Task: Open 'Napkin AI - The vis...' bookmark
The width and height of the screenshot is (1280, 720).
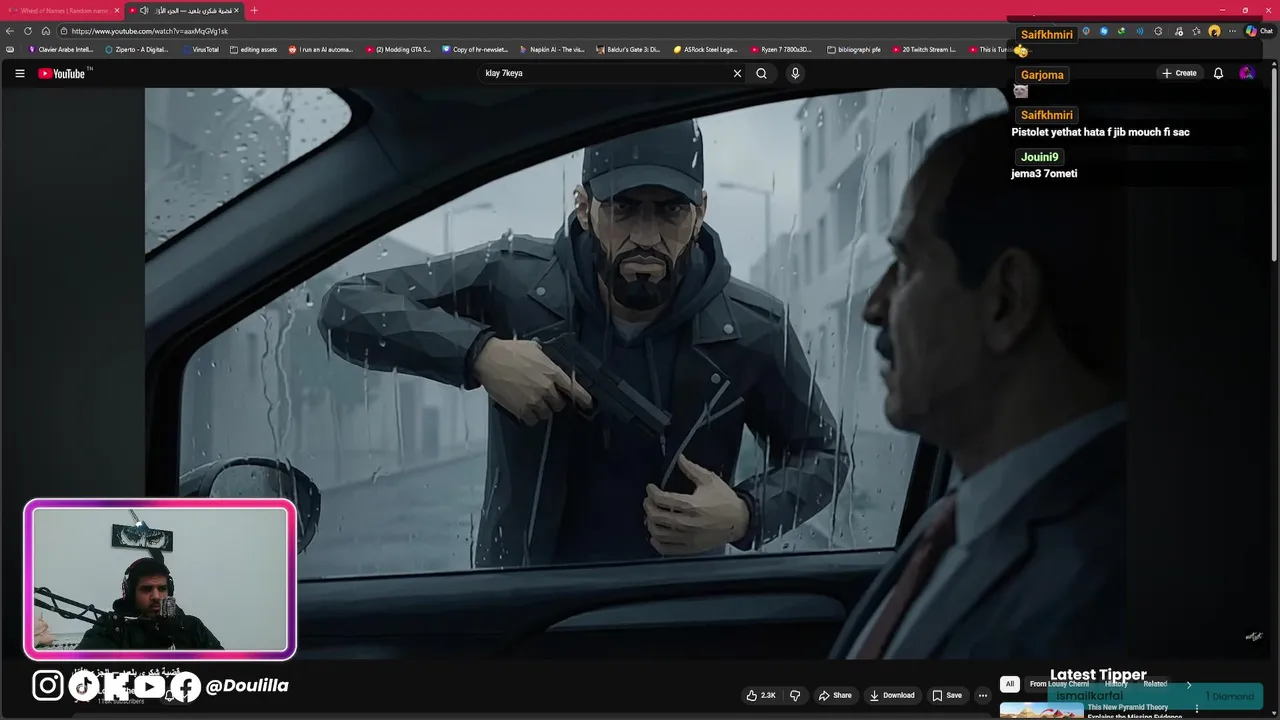Action: (x=552, y=49)
